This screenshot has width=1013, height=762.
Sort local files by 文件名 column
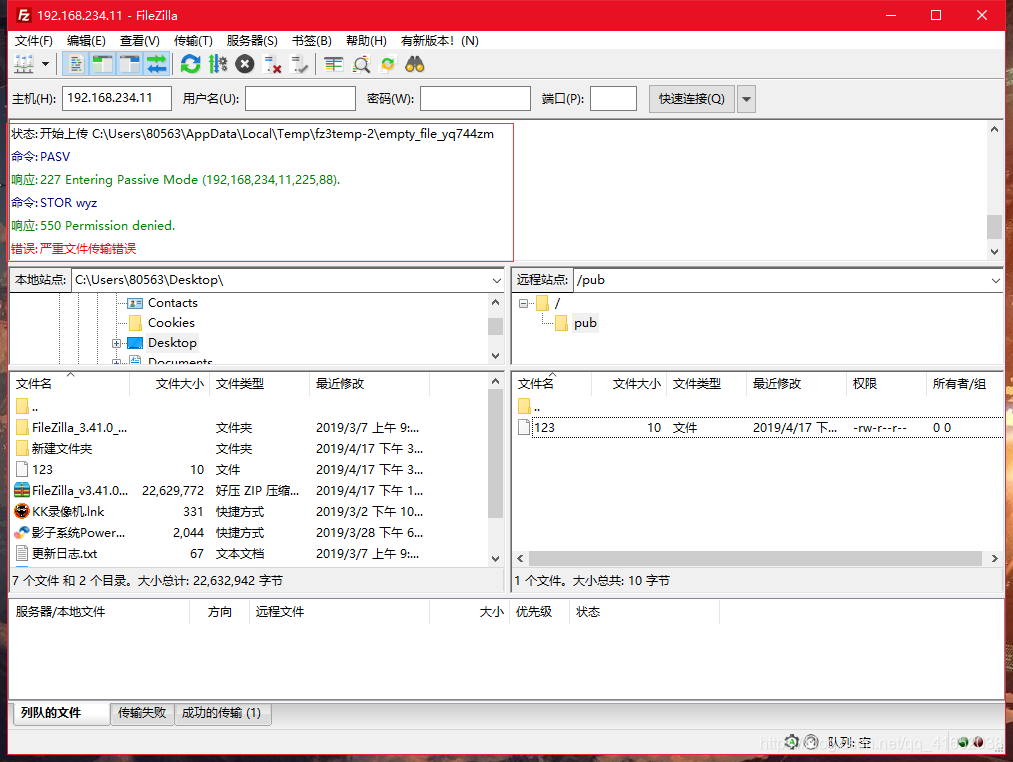point(70,383)
